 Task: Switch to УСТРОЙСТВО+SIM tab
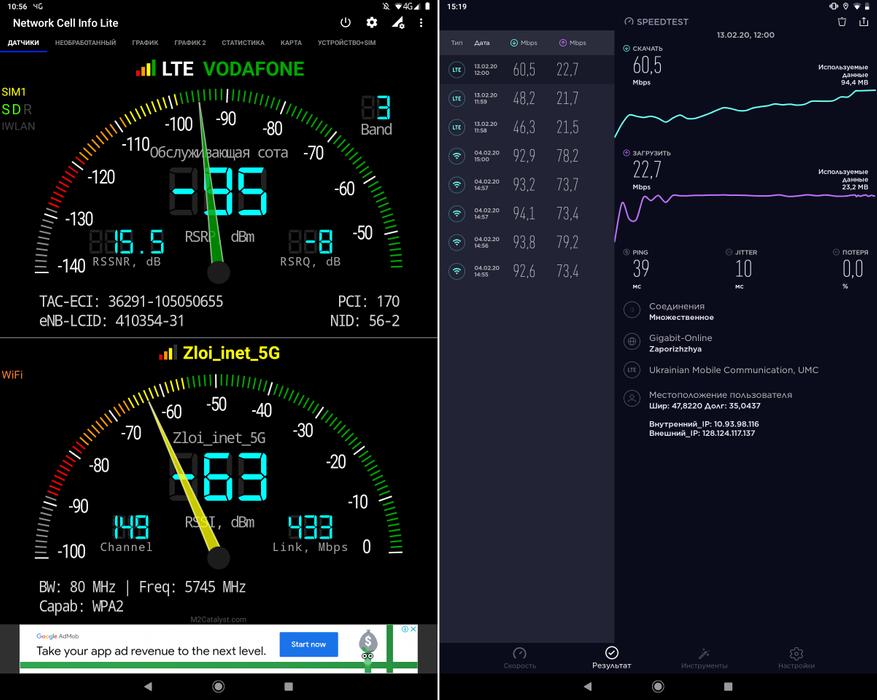pos(347,42)
